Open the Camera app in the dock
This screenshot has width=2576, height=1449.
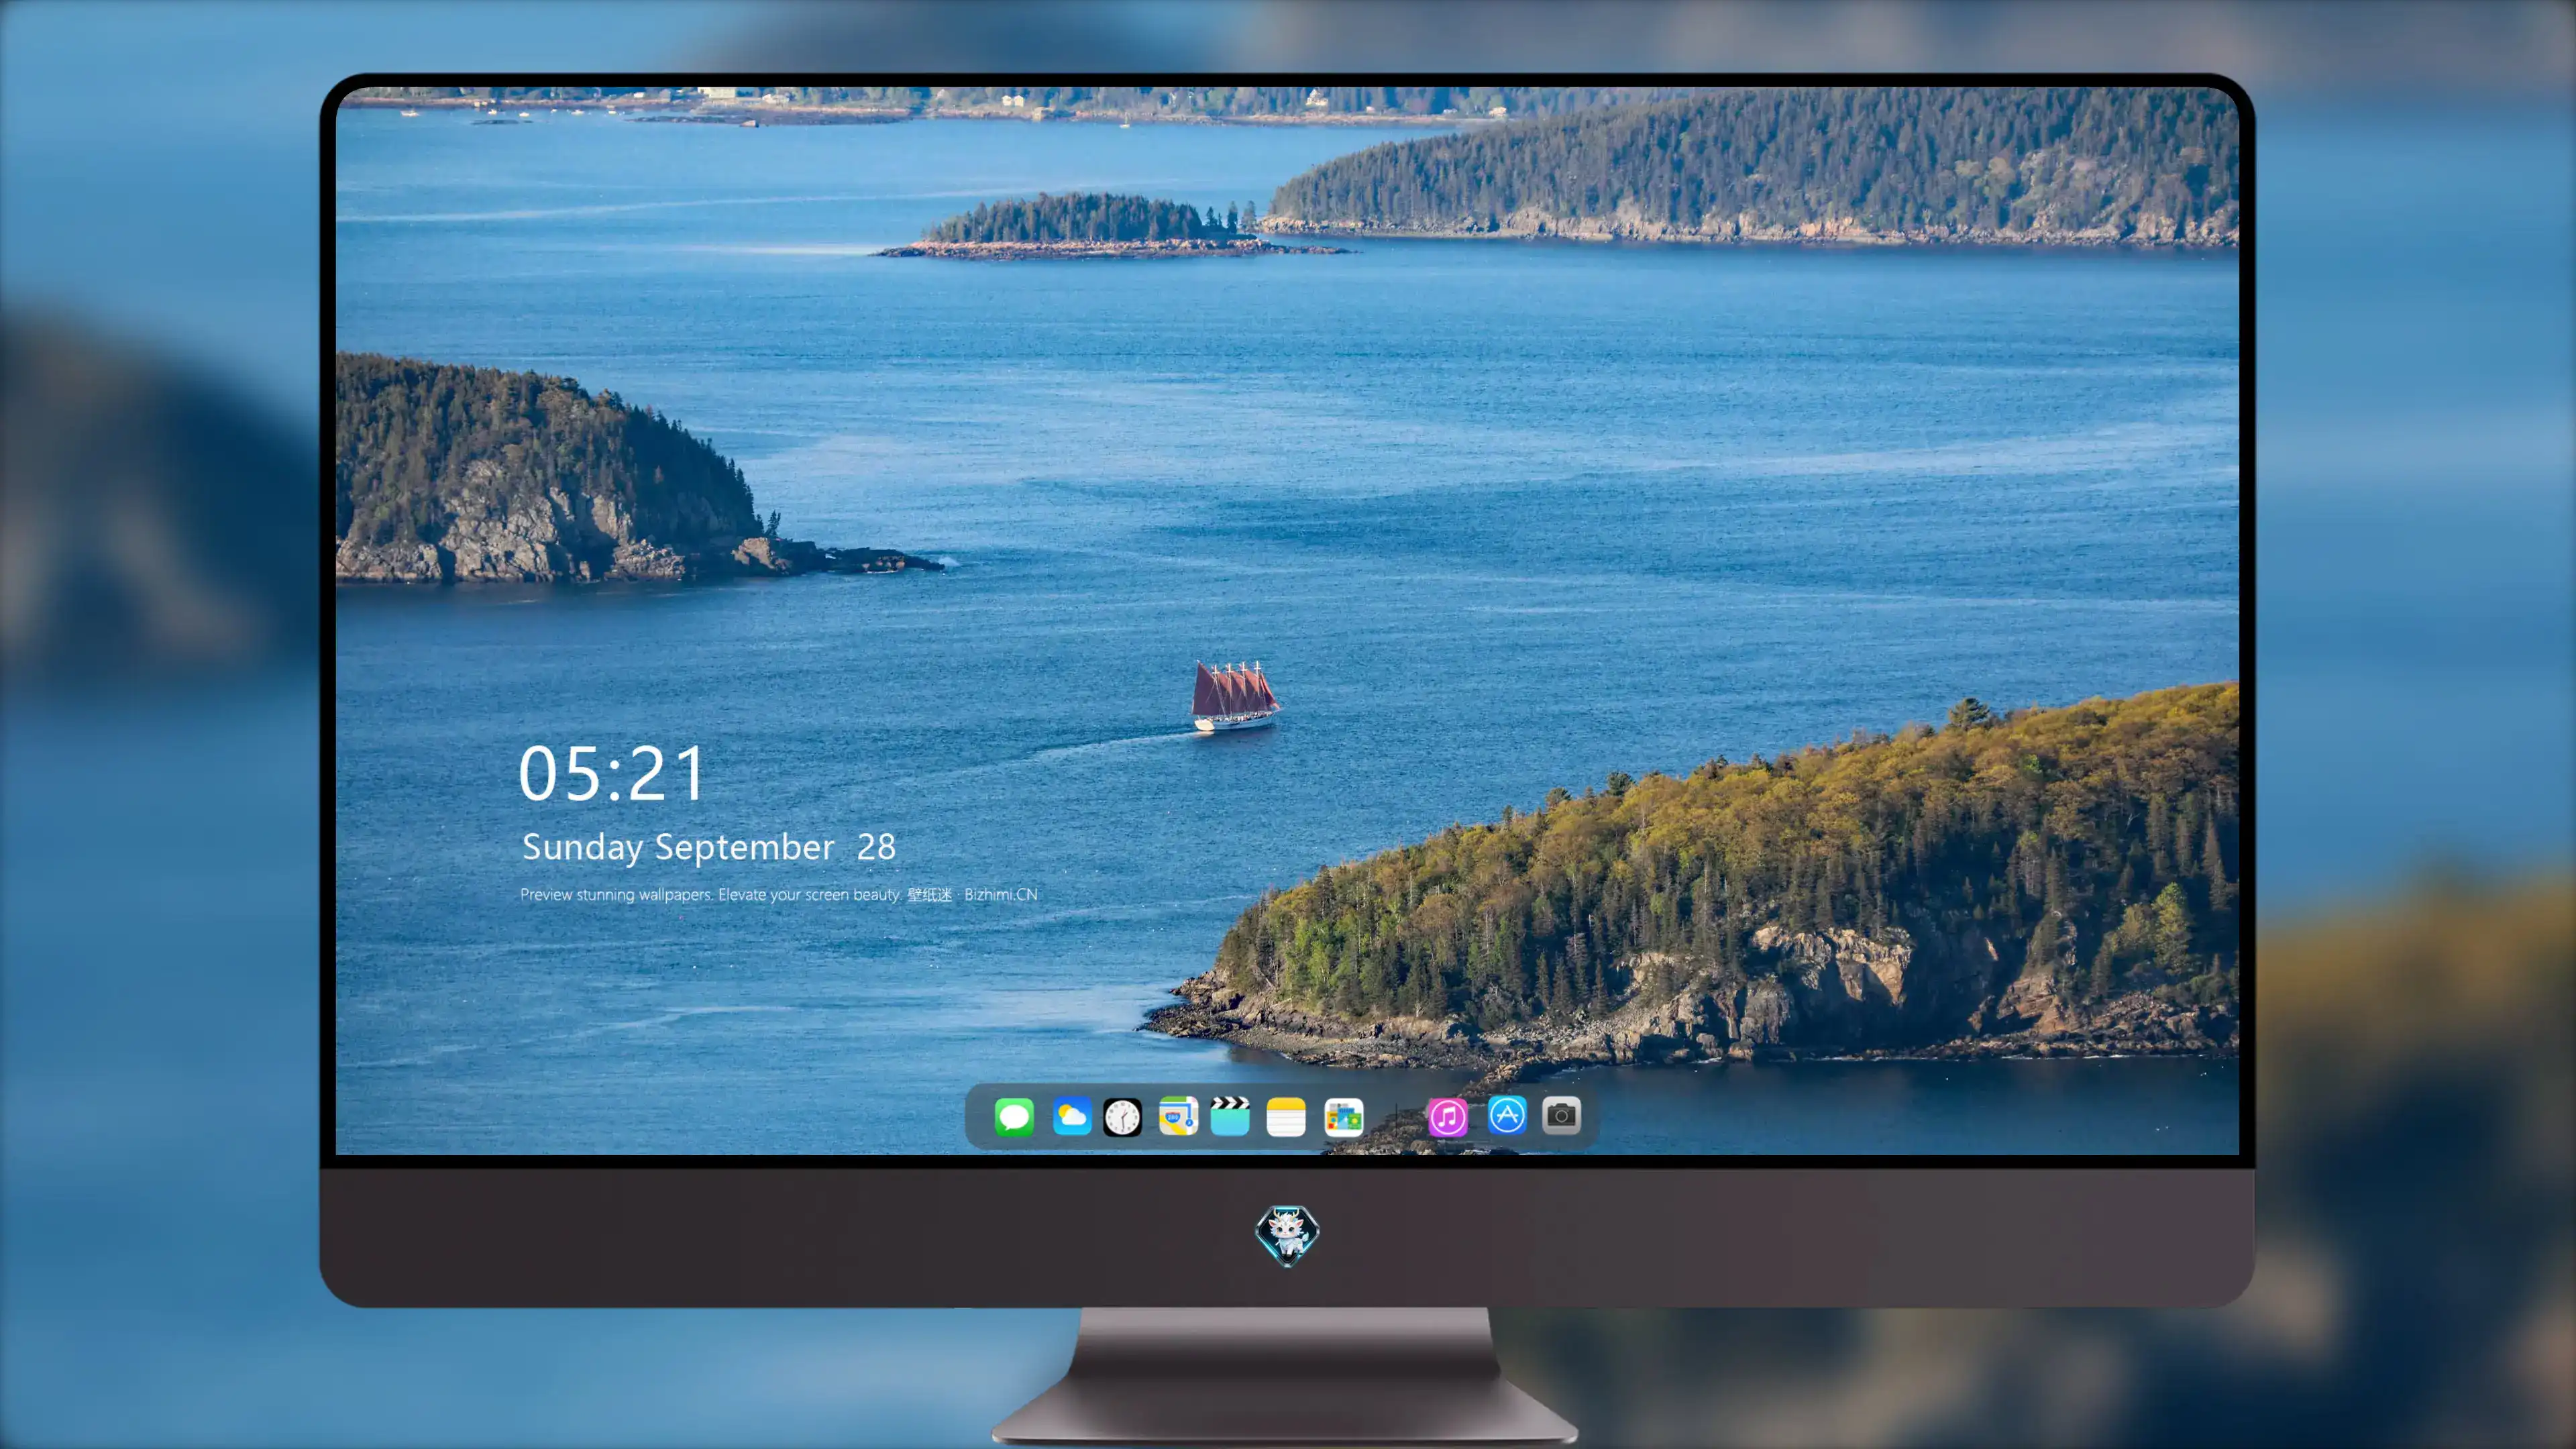tap(1561, 1115)
